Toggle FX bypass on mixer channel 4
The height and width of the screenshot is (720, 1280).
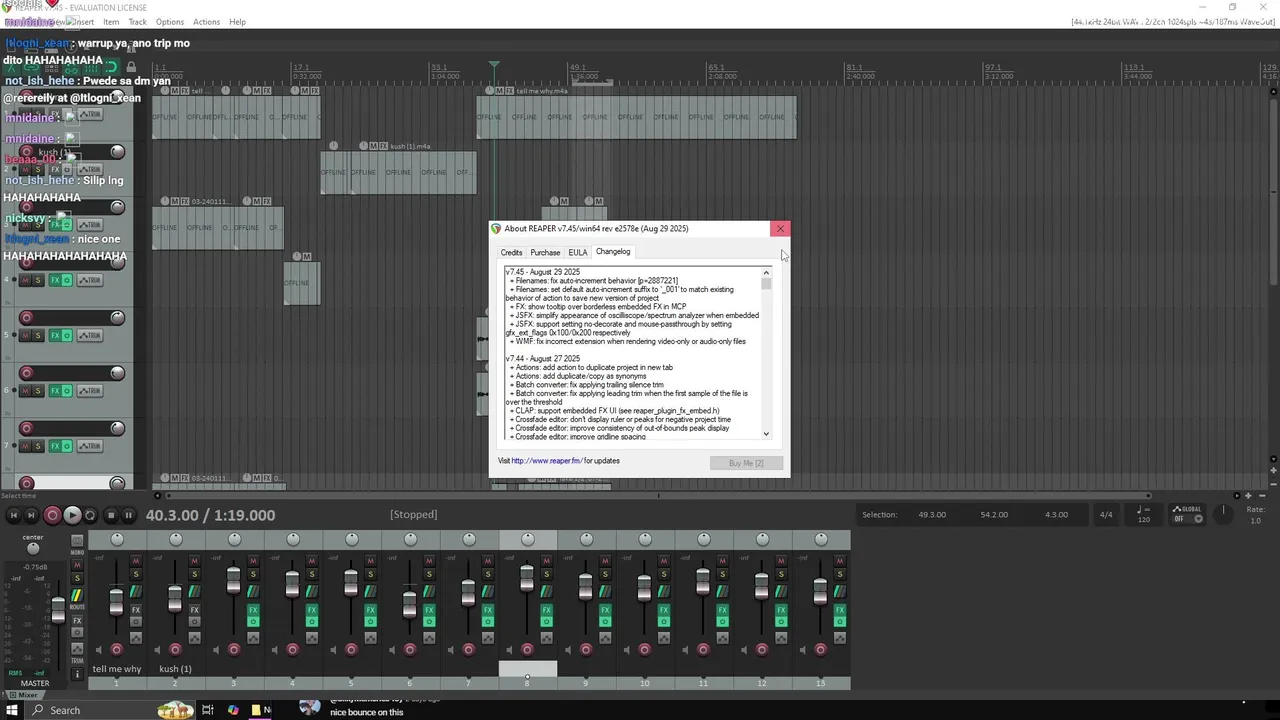(311, 621)
